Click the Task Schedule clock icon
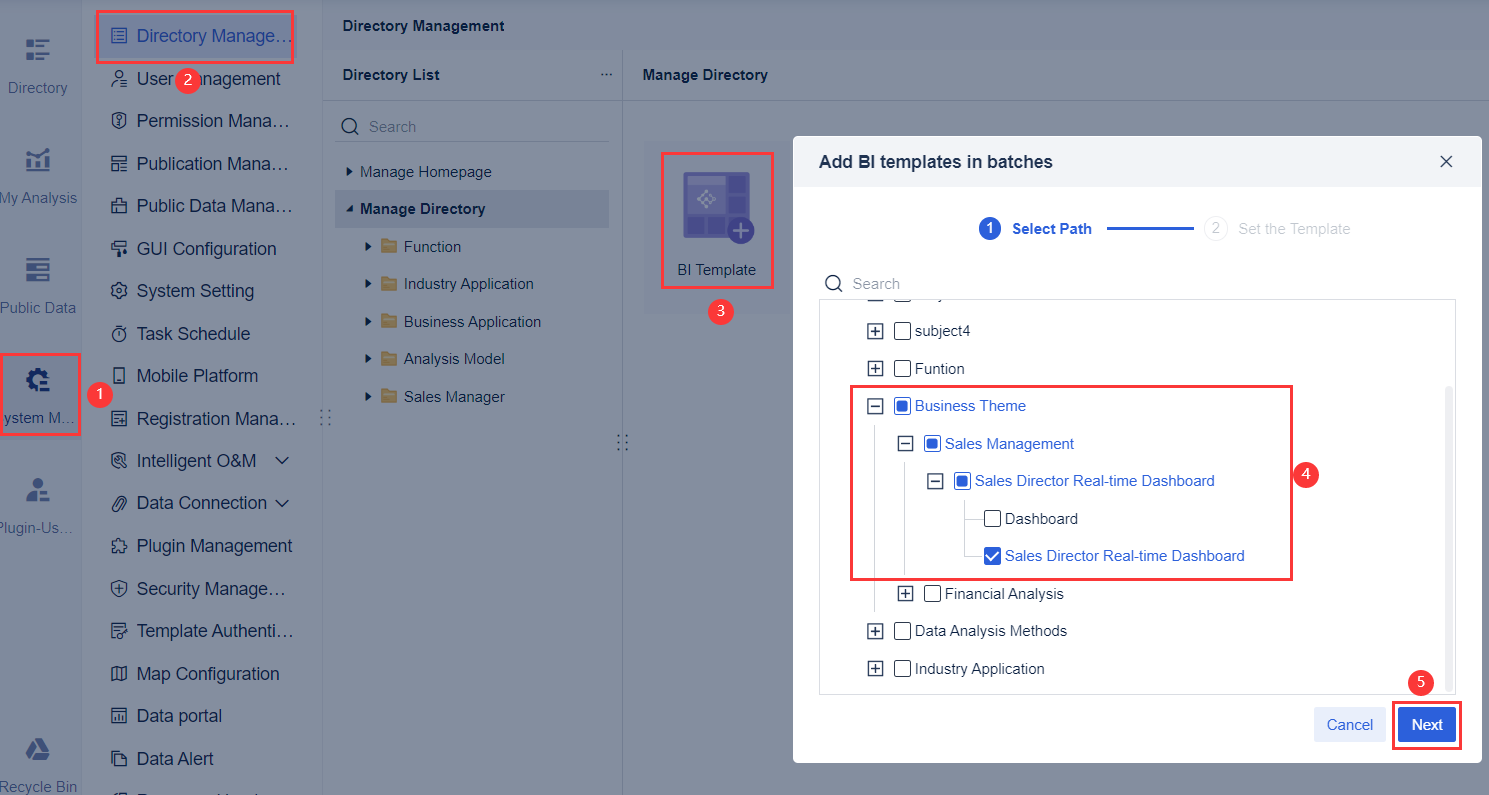This screenshot has height=795, width=1489. click(119, 334)
